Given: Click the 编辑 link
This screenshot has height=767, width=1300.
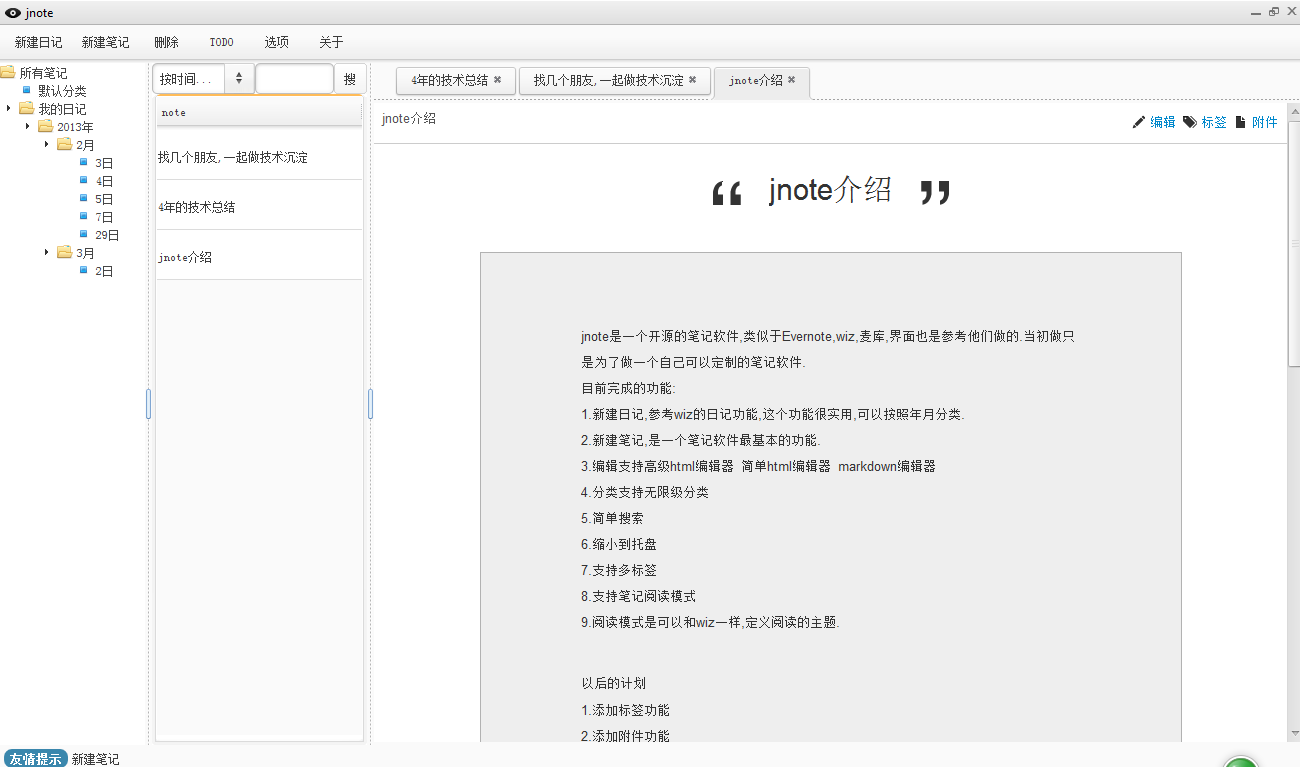Looking at the screenshot, I should point(1163,122).
